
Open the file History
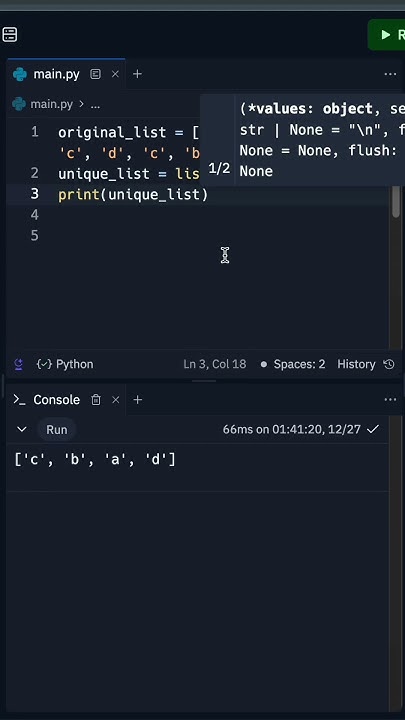coord(356,364)
